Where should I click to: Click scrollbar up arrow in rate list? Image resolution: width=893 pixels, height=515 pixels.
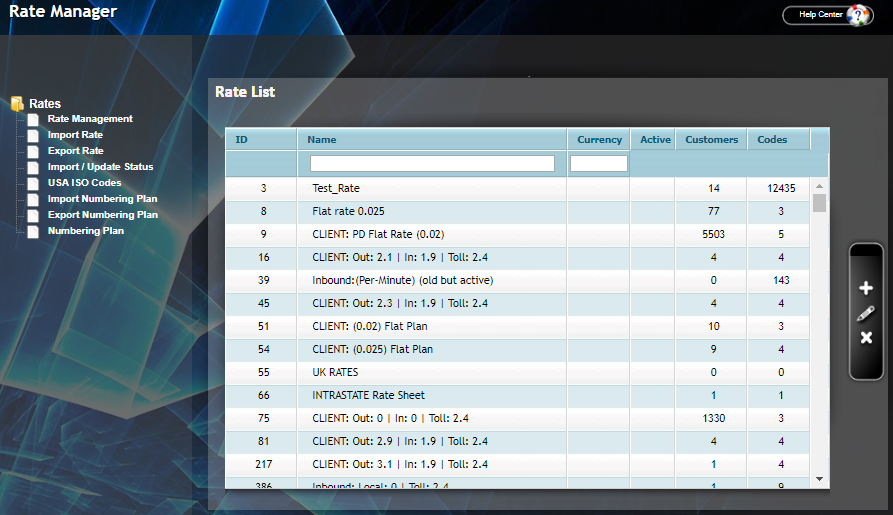coord(820,187)
